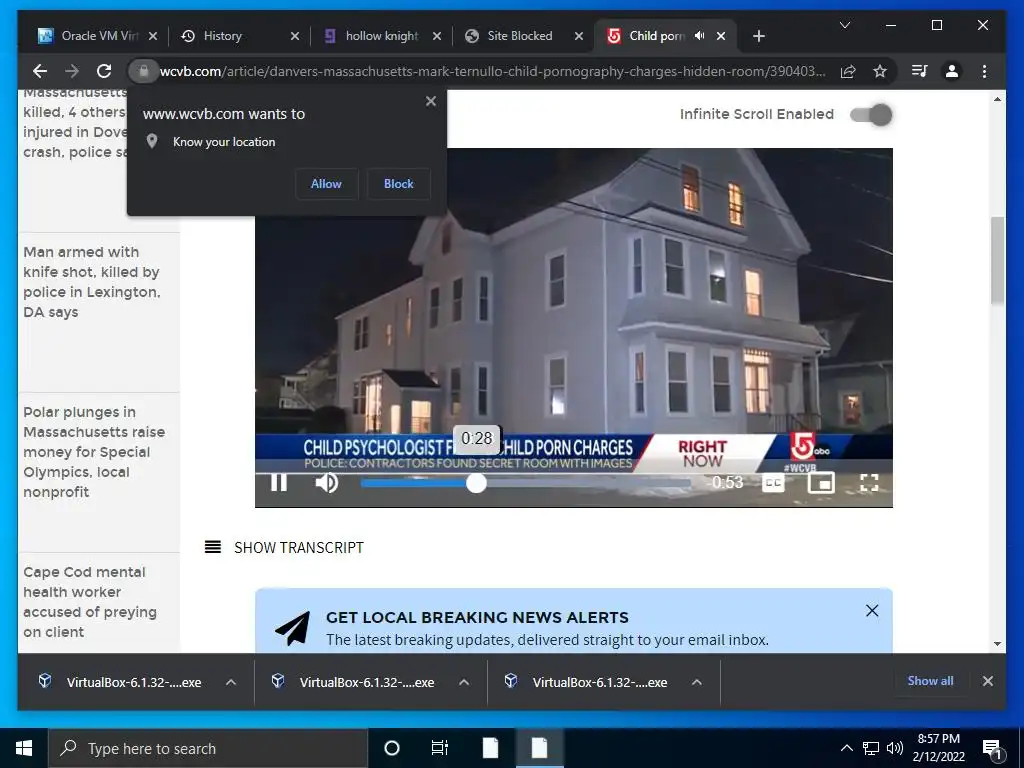
Task: Open the Cape Cod mental health worker article
Action: (x=90, y=602)
